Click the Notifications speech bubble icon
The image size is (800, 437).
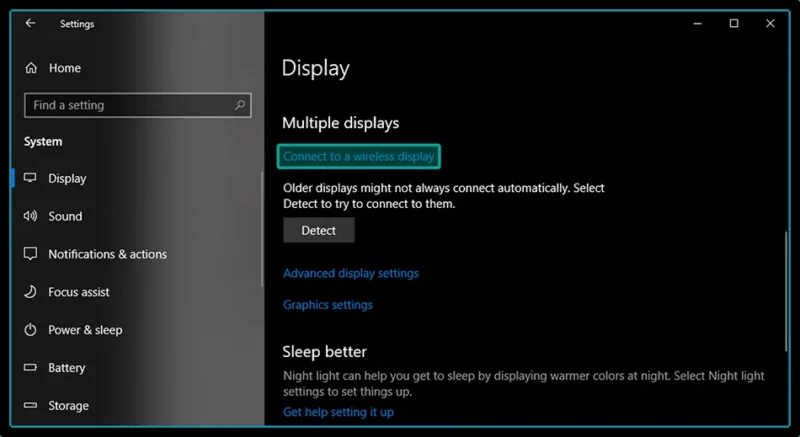pyautogui.click(x=30, y=254)
